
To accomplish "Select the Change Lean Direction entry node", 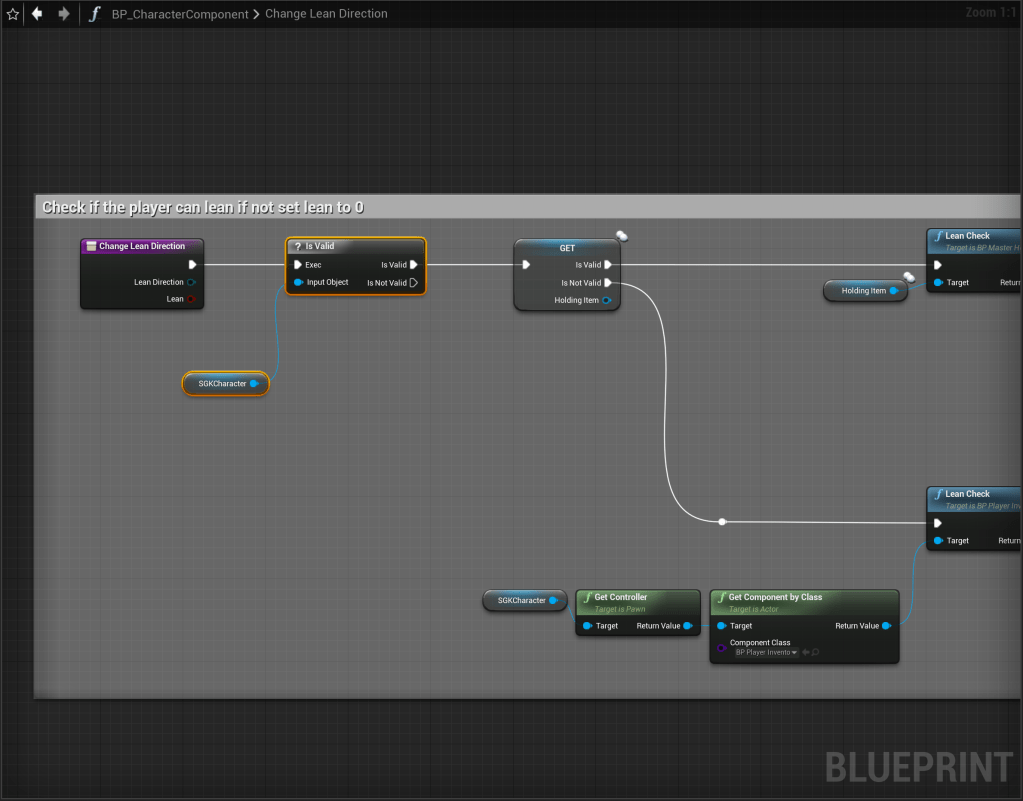I will (x=142, y=246).
